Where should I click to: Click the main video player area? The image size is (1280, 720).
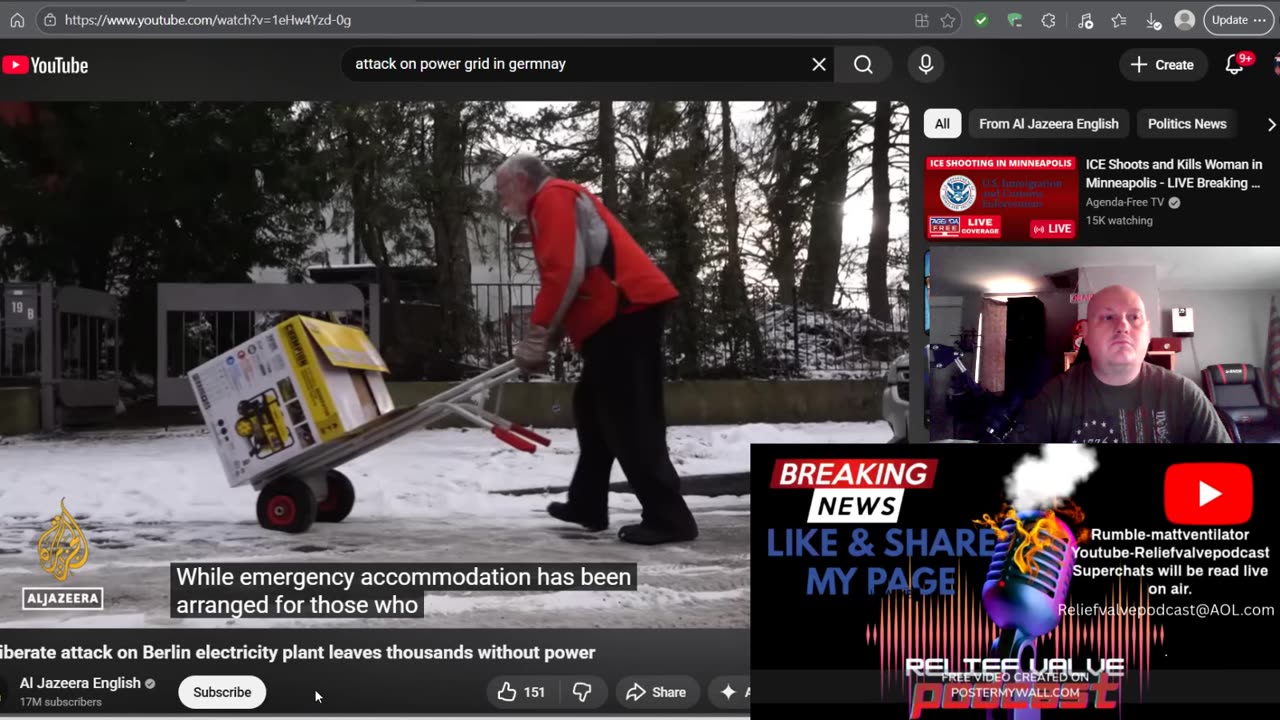(x=454, y=364)
